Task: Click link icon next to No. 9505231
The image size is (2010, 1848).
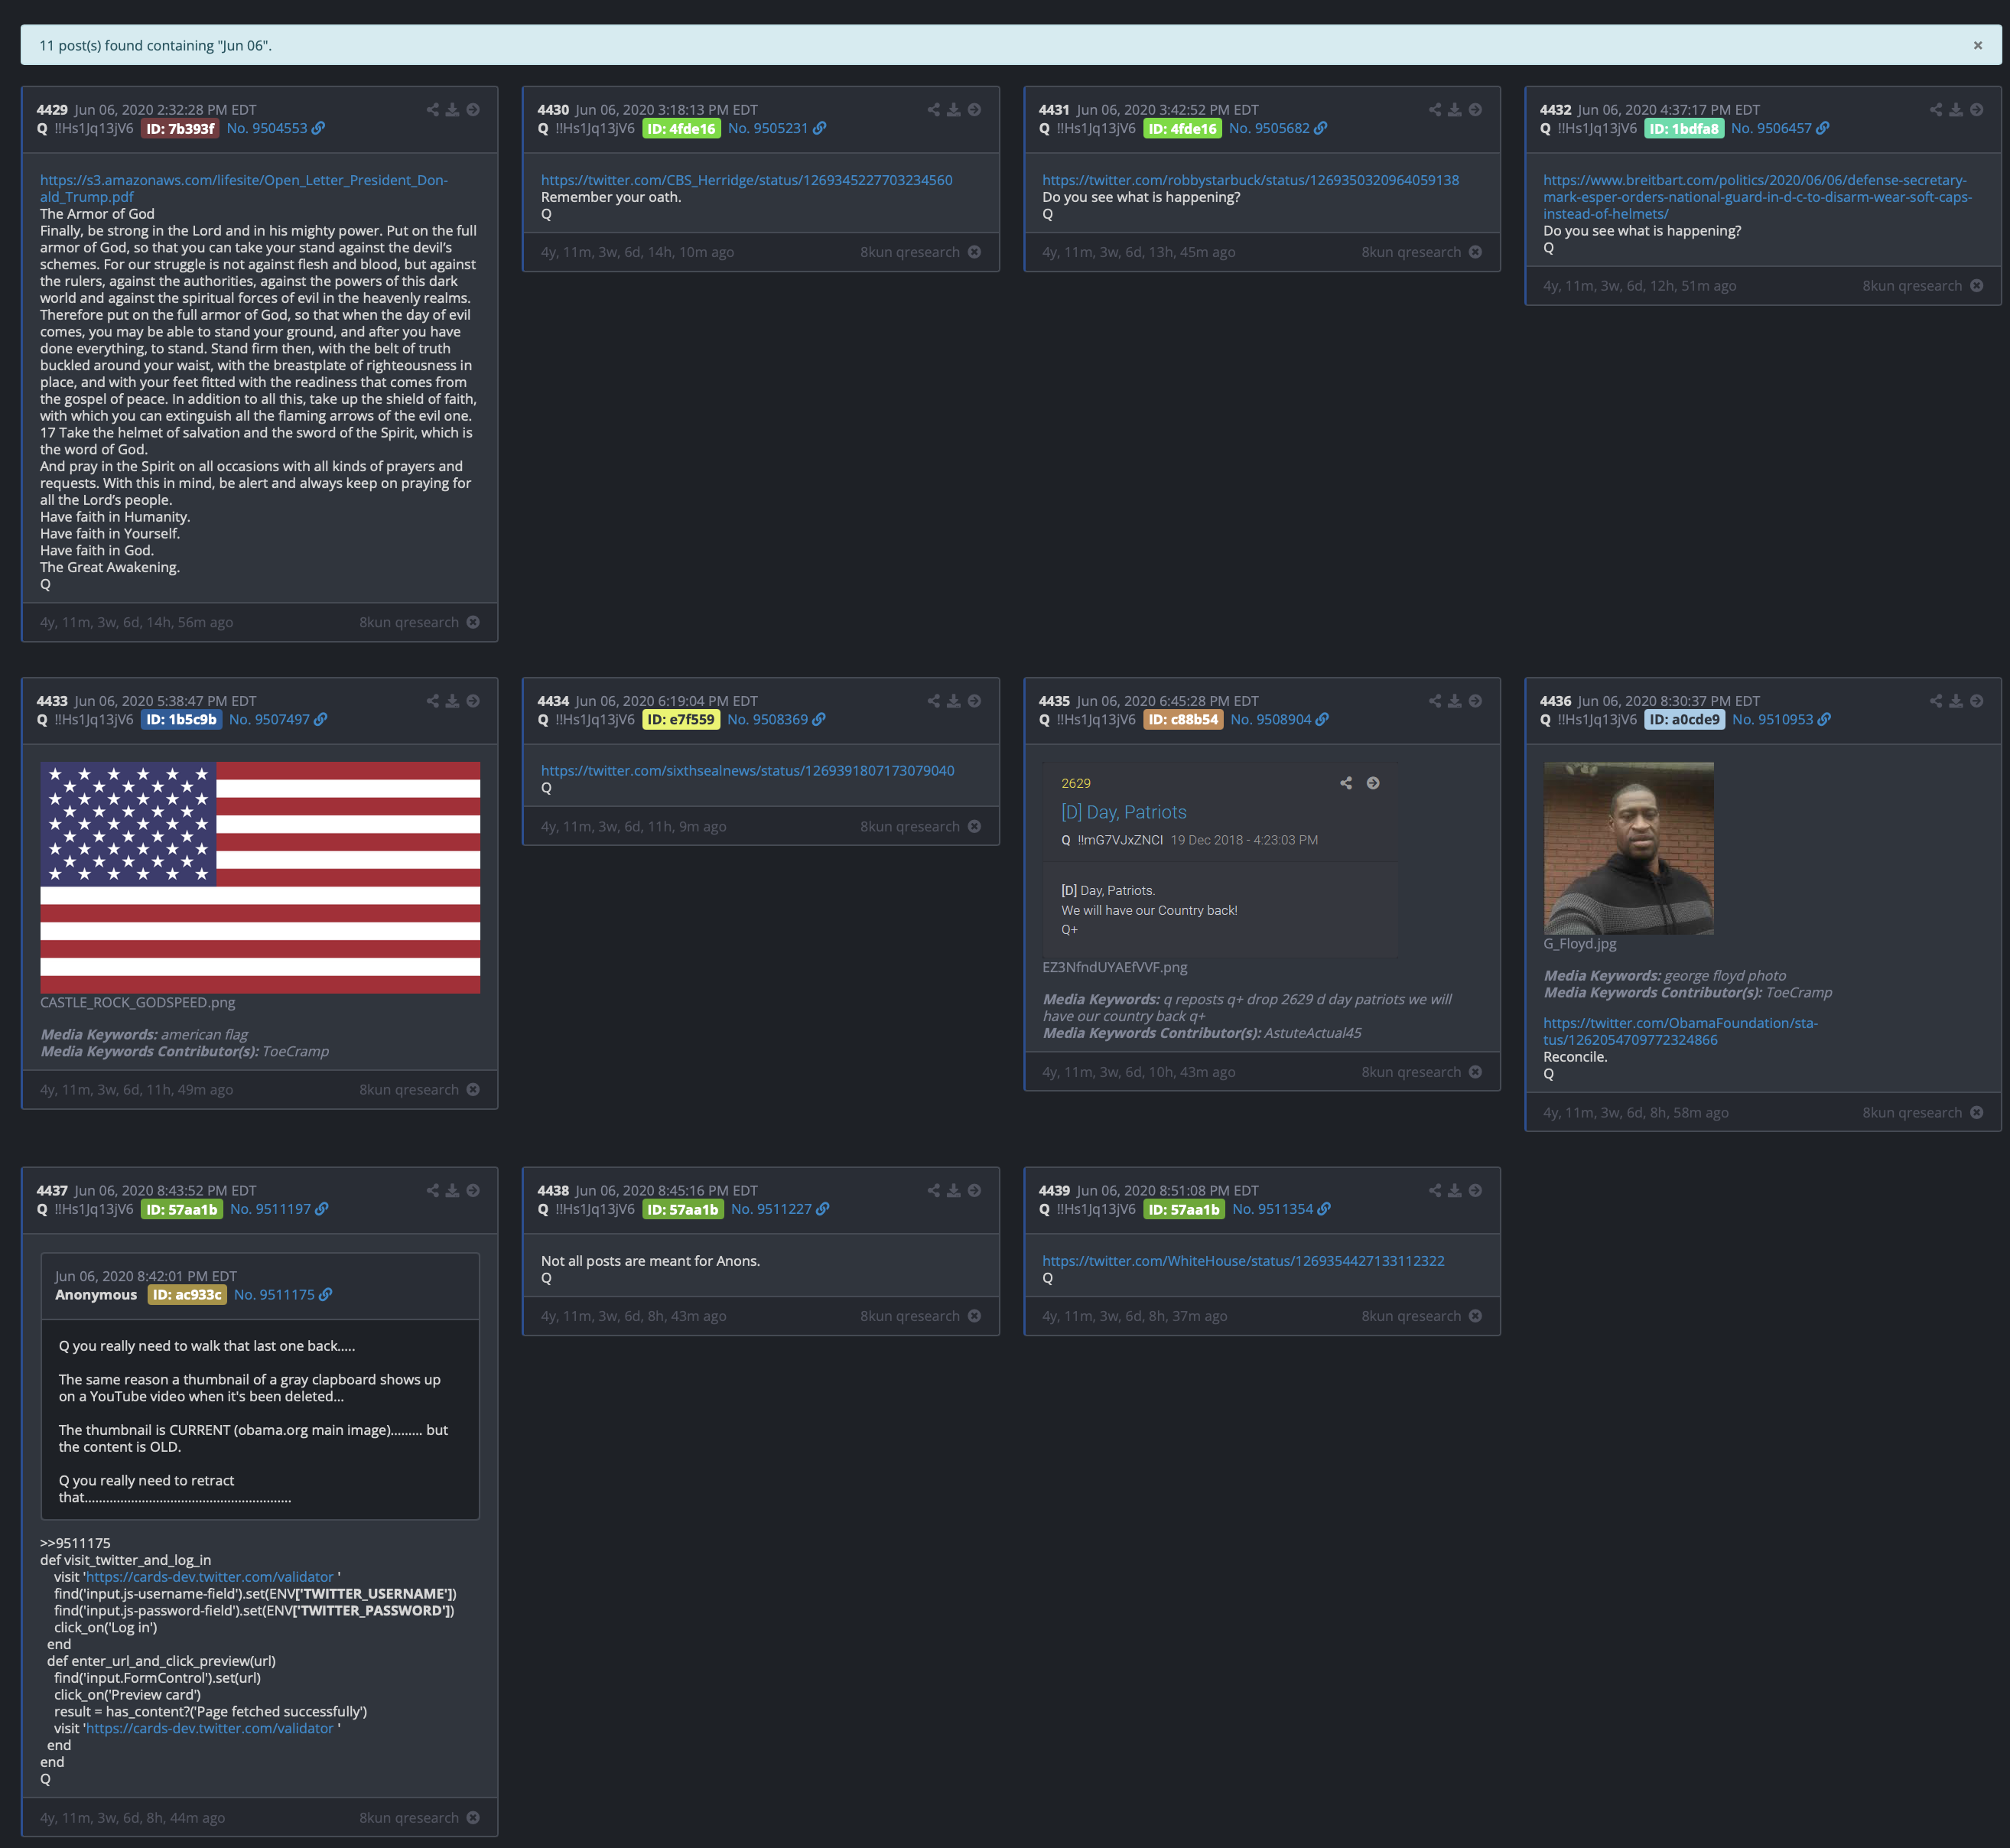Action: 819,128
